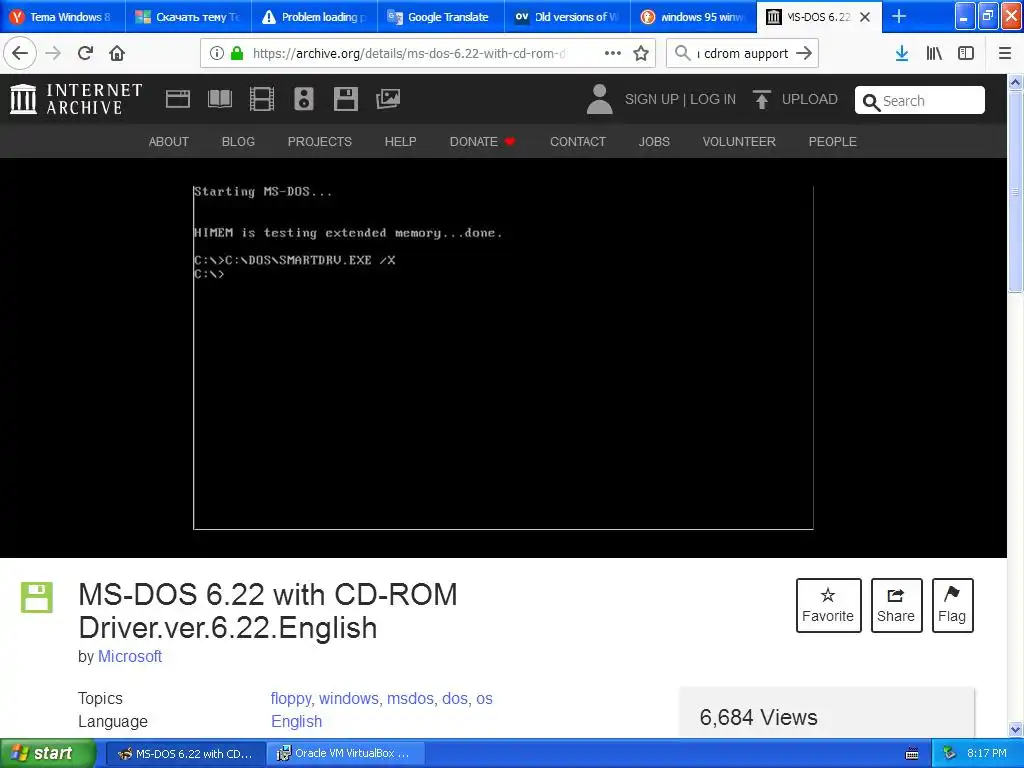Click the page scrollbar up arrow

pos(1015,82)
